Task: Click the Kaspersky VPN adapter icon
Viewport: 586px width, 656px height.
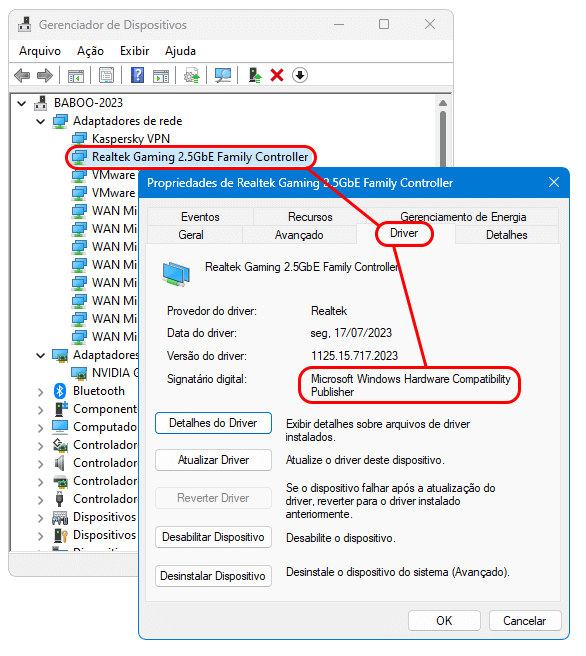Action: pos(79,138)
